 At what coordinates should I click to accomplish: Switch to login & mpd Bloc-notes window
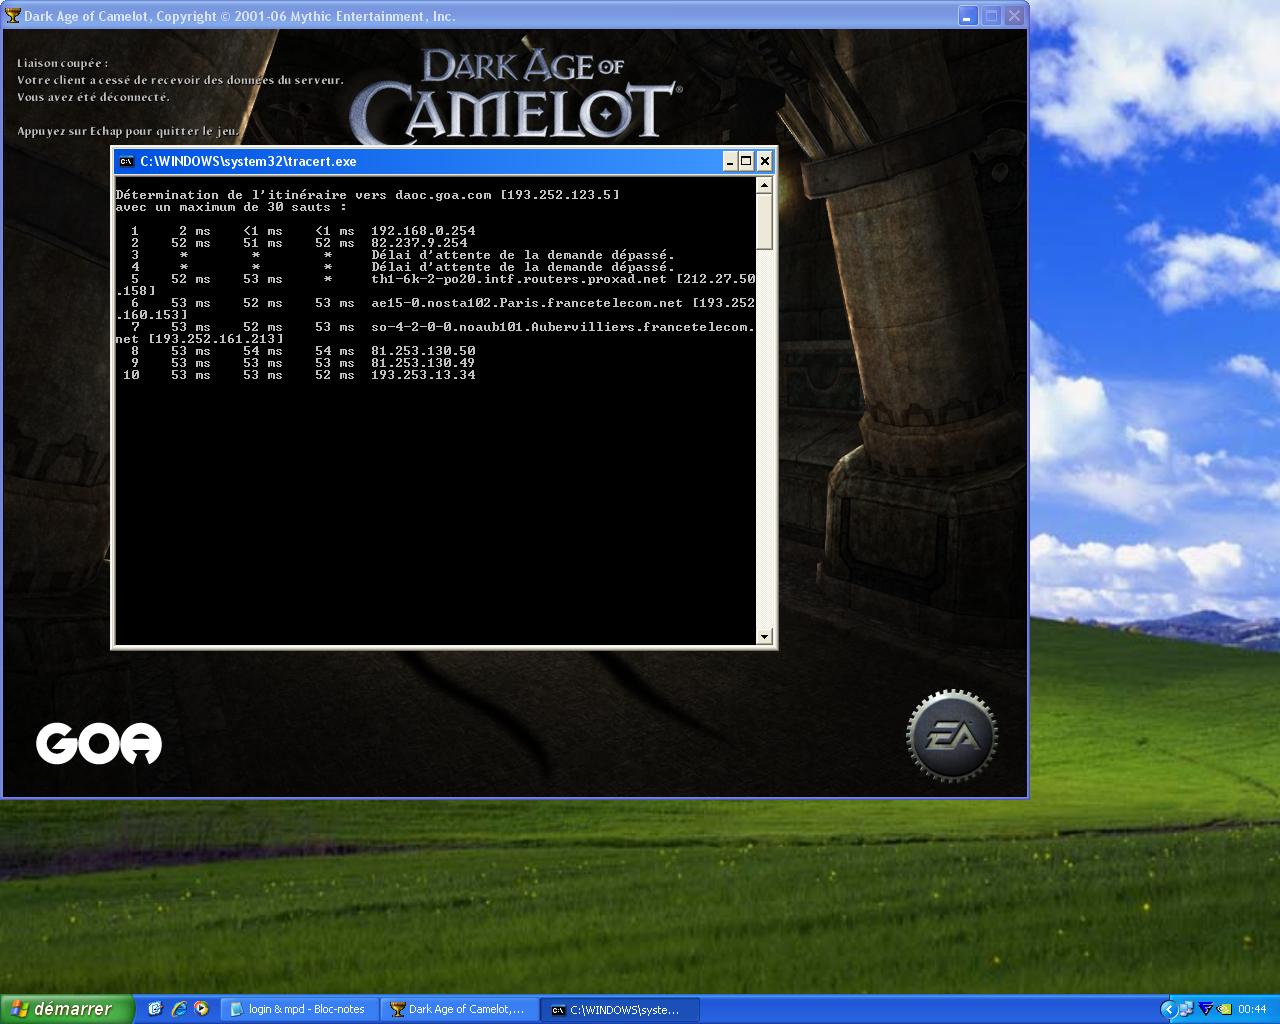[298, 1009]
